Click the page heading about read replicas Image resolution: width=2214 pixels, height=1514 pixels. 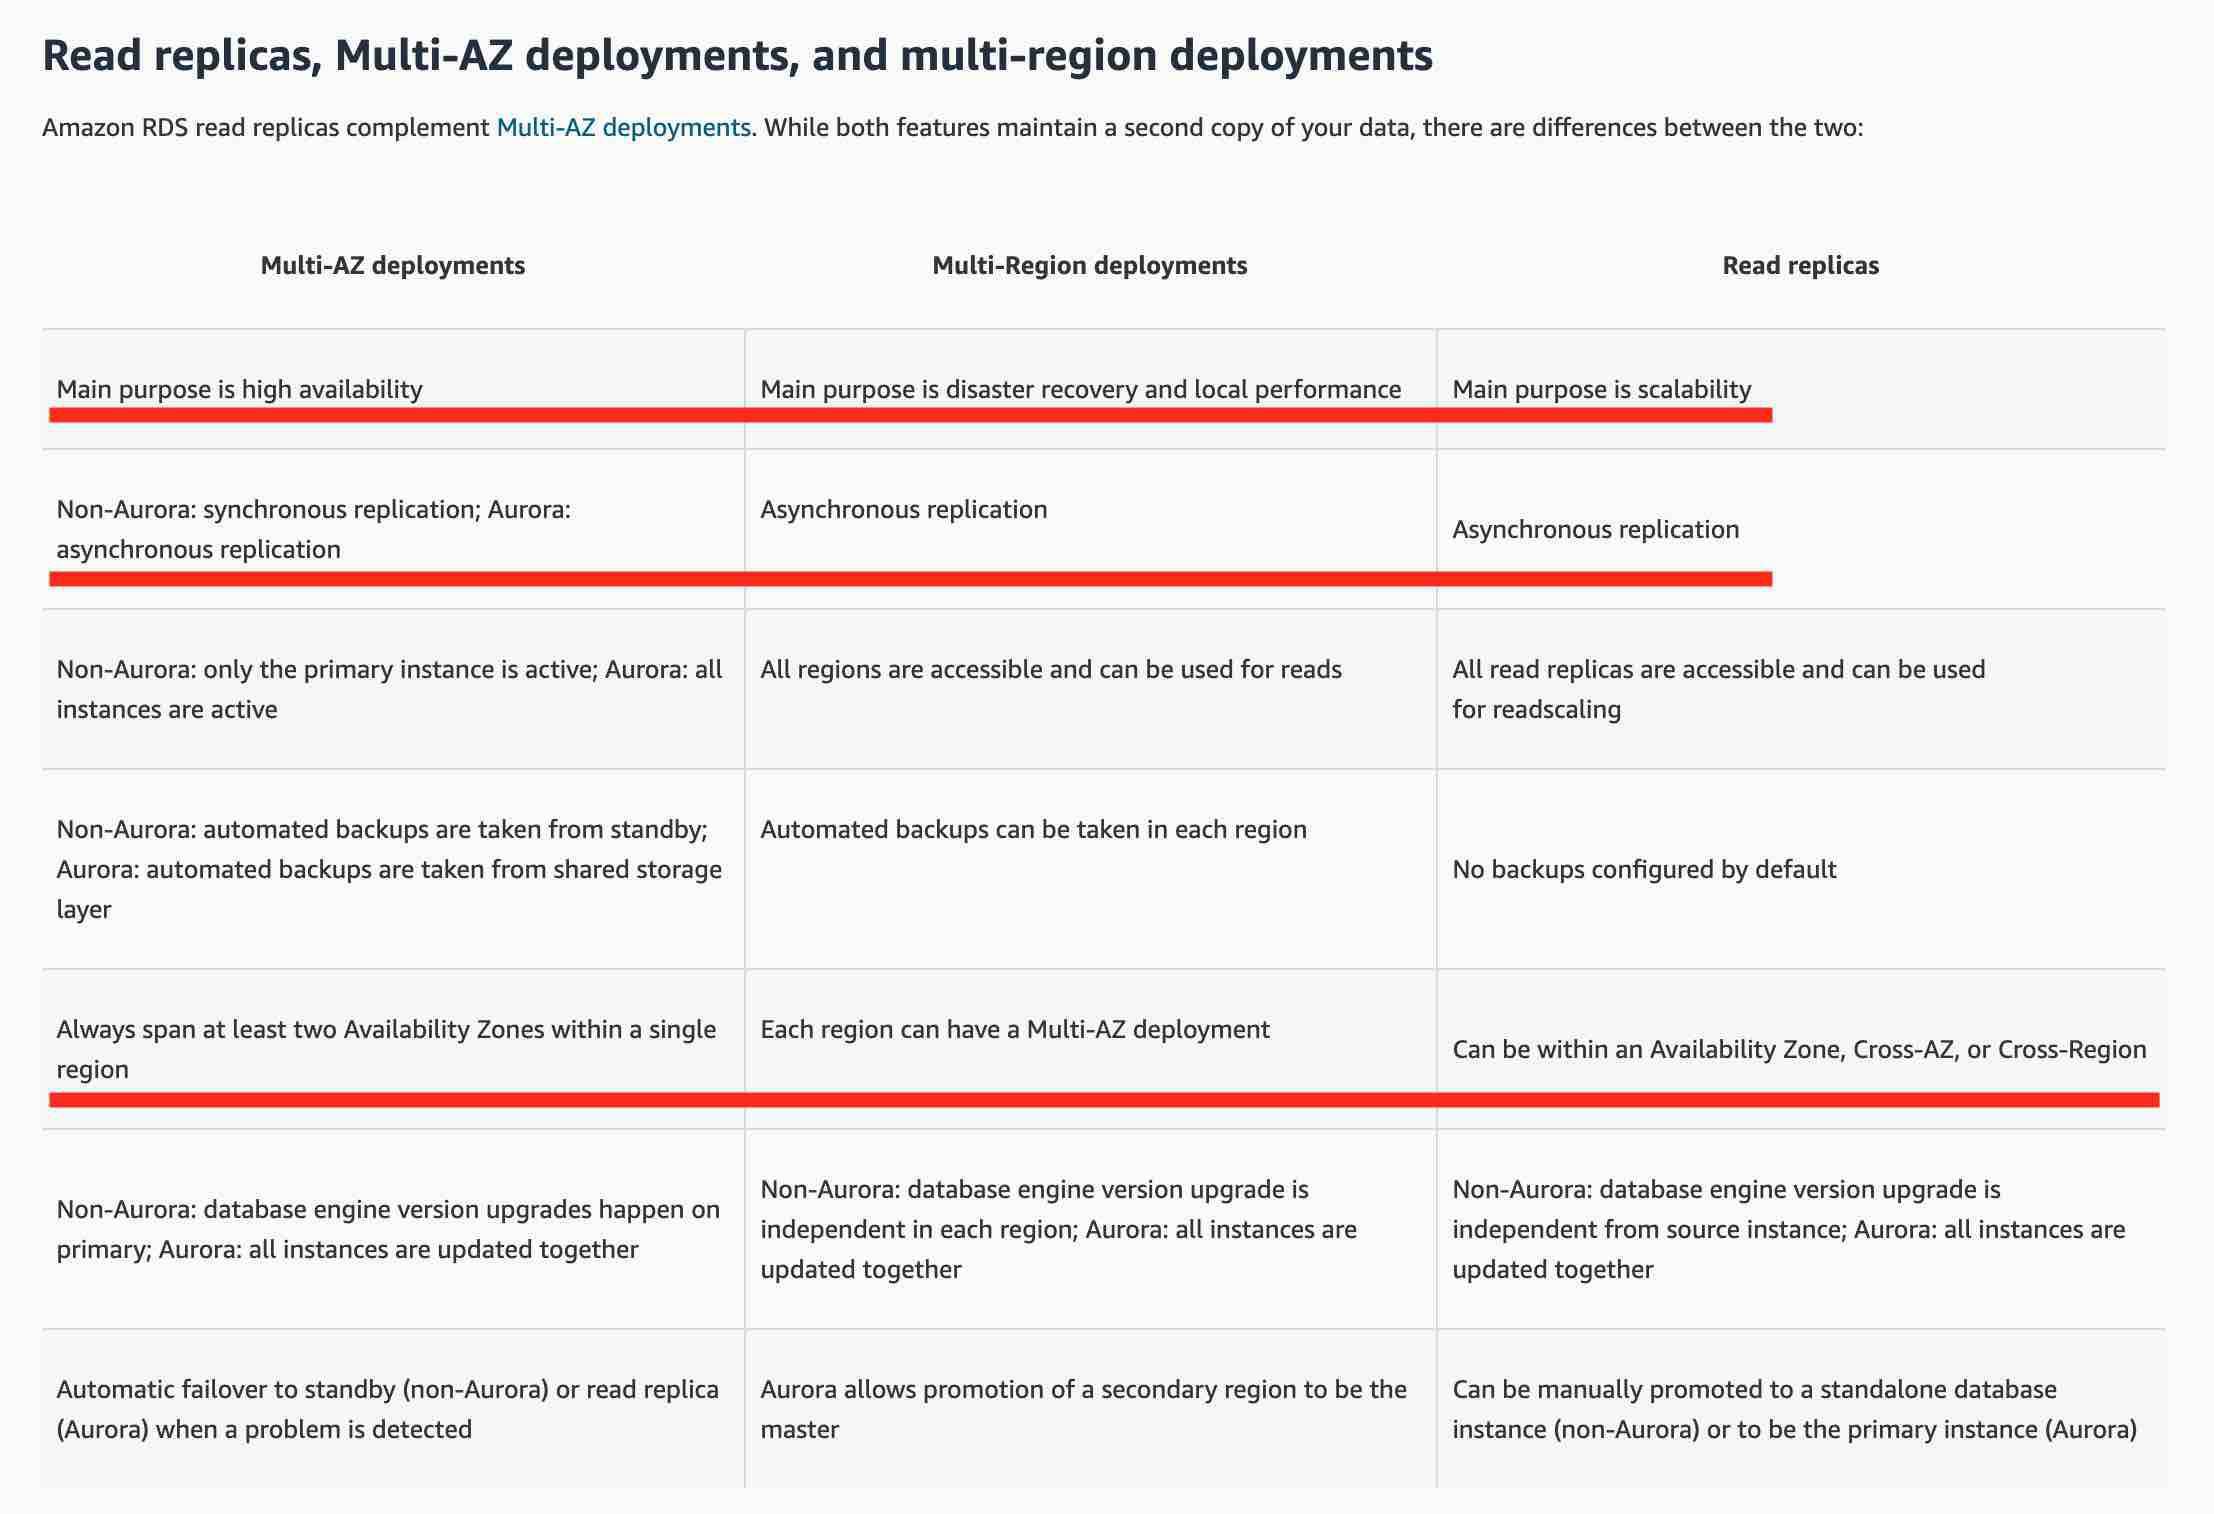tap(737, 55)
